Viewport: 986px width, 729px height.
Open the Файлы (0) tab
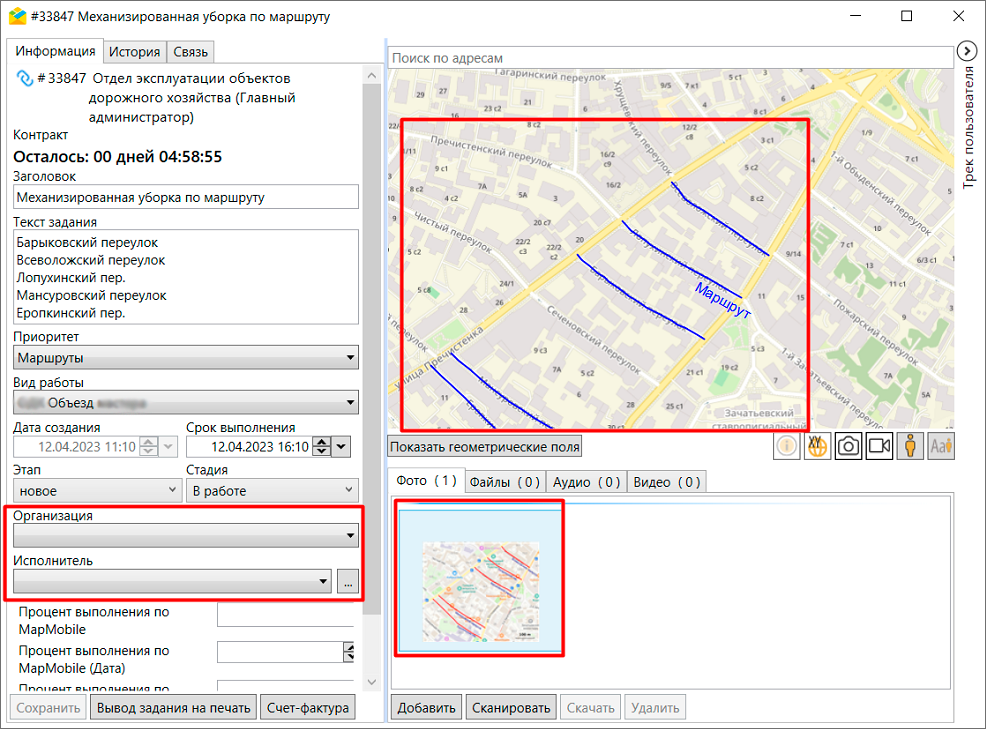(x=505, y=482)
